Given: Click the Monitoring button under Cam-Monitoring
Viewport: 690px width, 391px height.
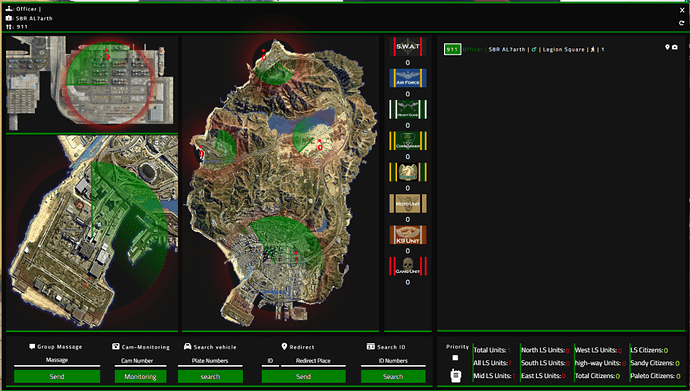Looking at the screenshot, I should [140, 376].
